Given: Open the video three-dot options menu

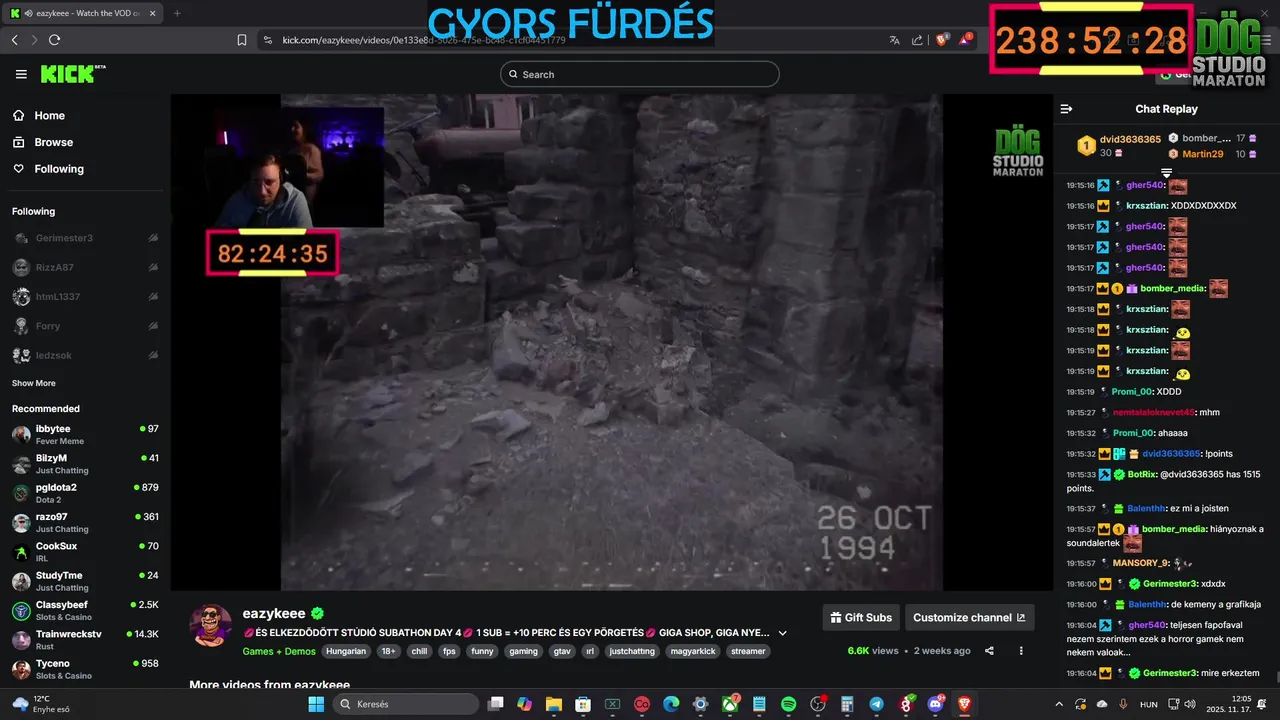Looking at the screenshot, I should click(1021, 650).
